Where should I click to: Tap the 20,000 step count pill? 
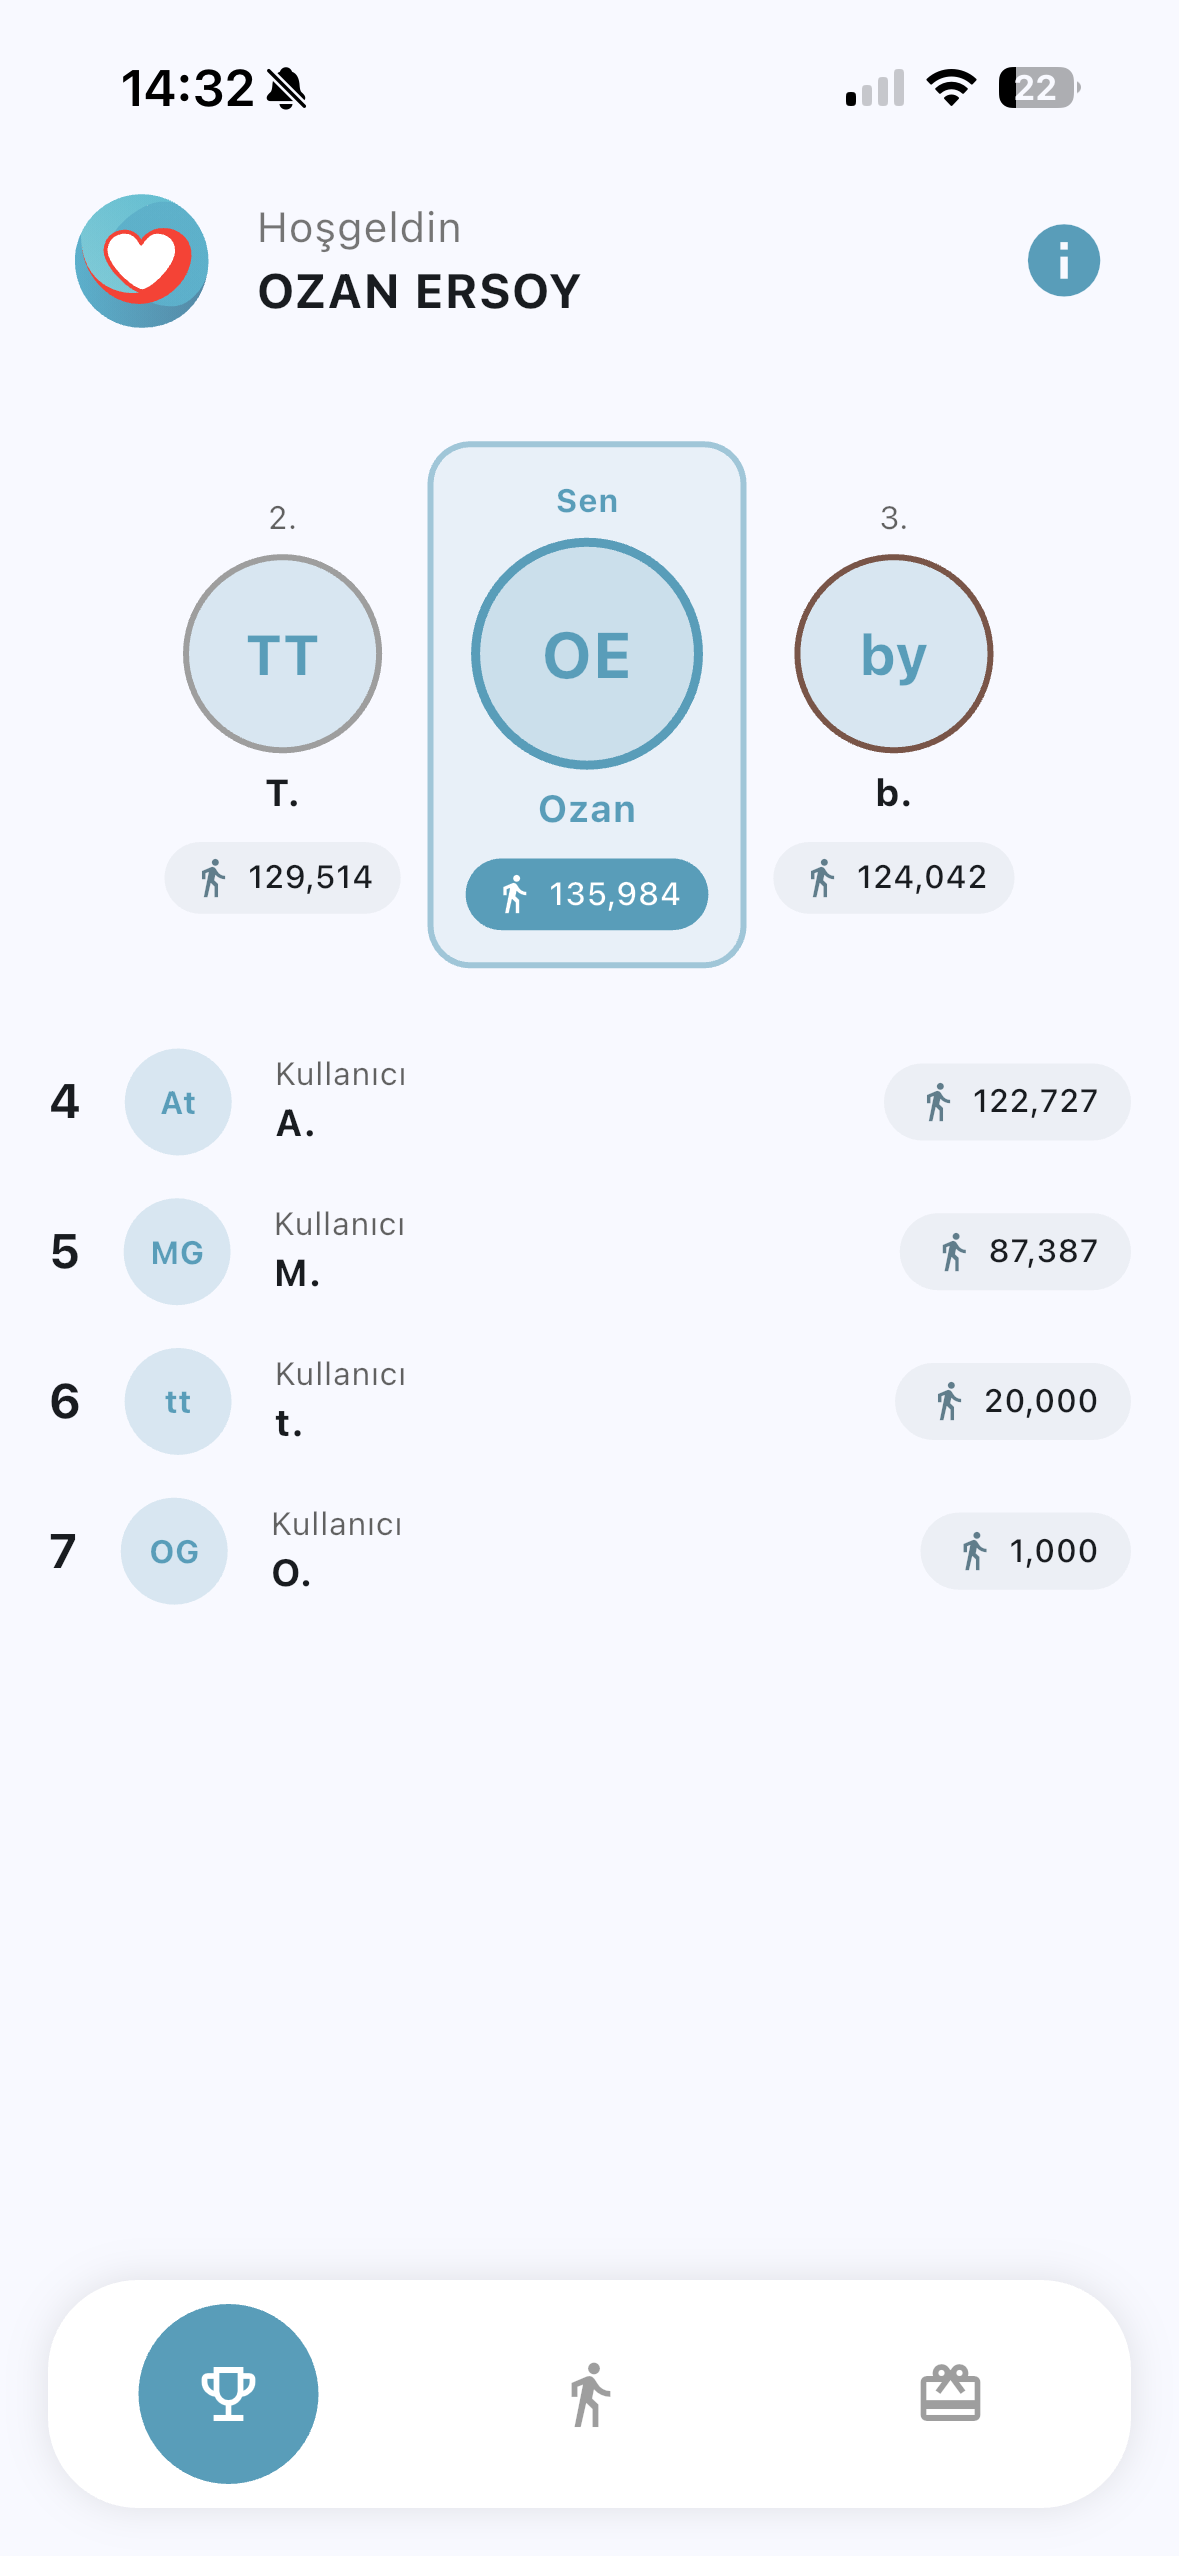1012,1401
